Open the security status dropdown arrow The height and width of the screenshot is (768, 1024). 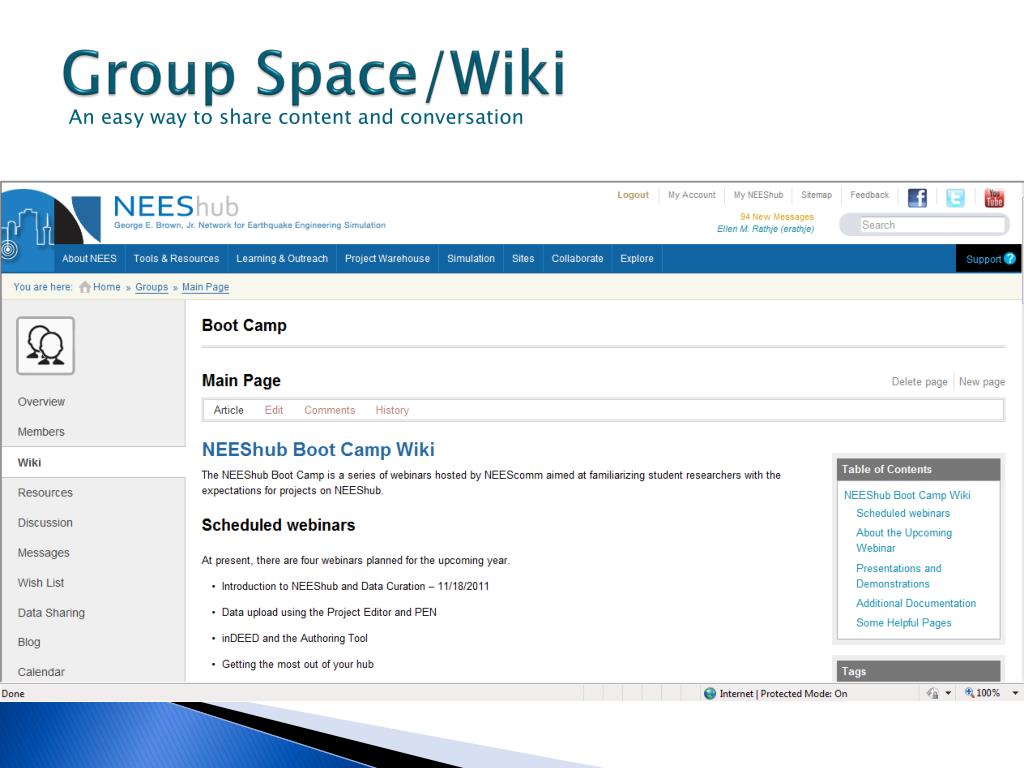point(948,693)
